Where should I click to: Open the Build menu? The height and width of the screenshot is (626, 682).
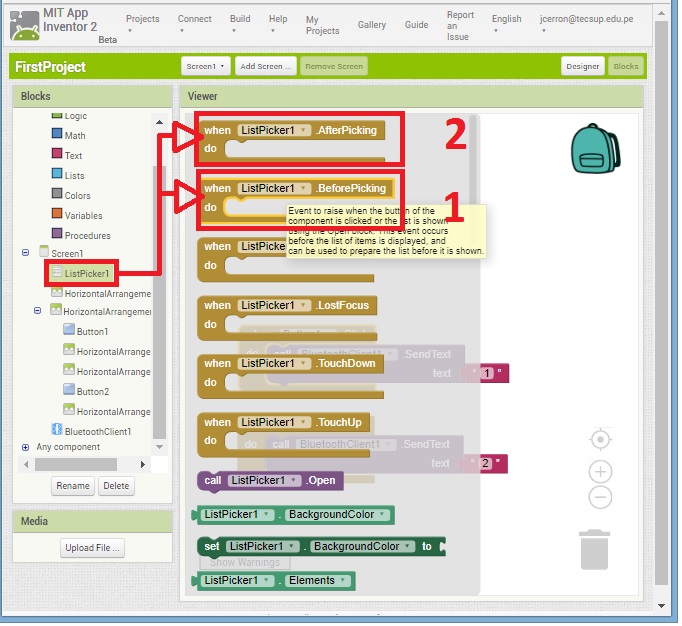[x=240, y=24]
